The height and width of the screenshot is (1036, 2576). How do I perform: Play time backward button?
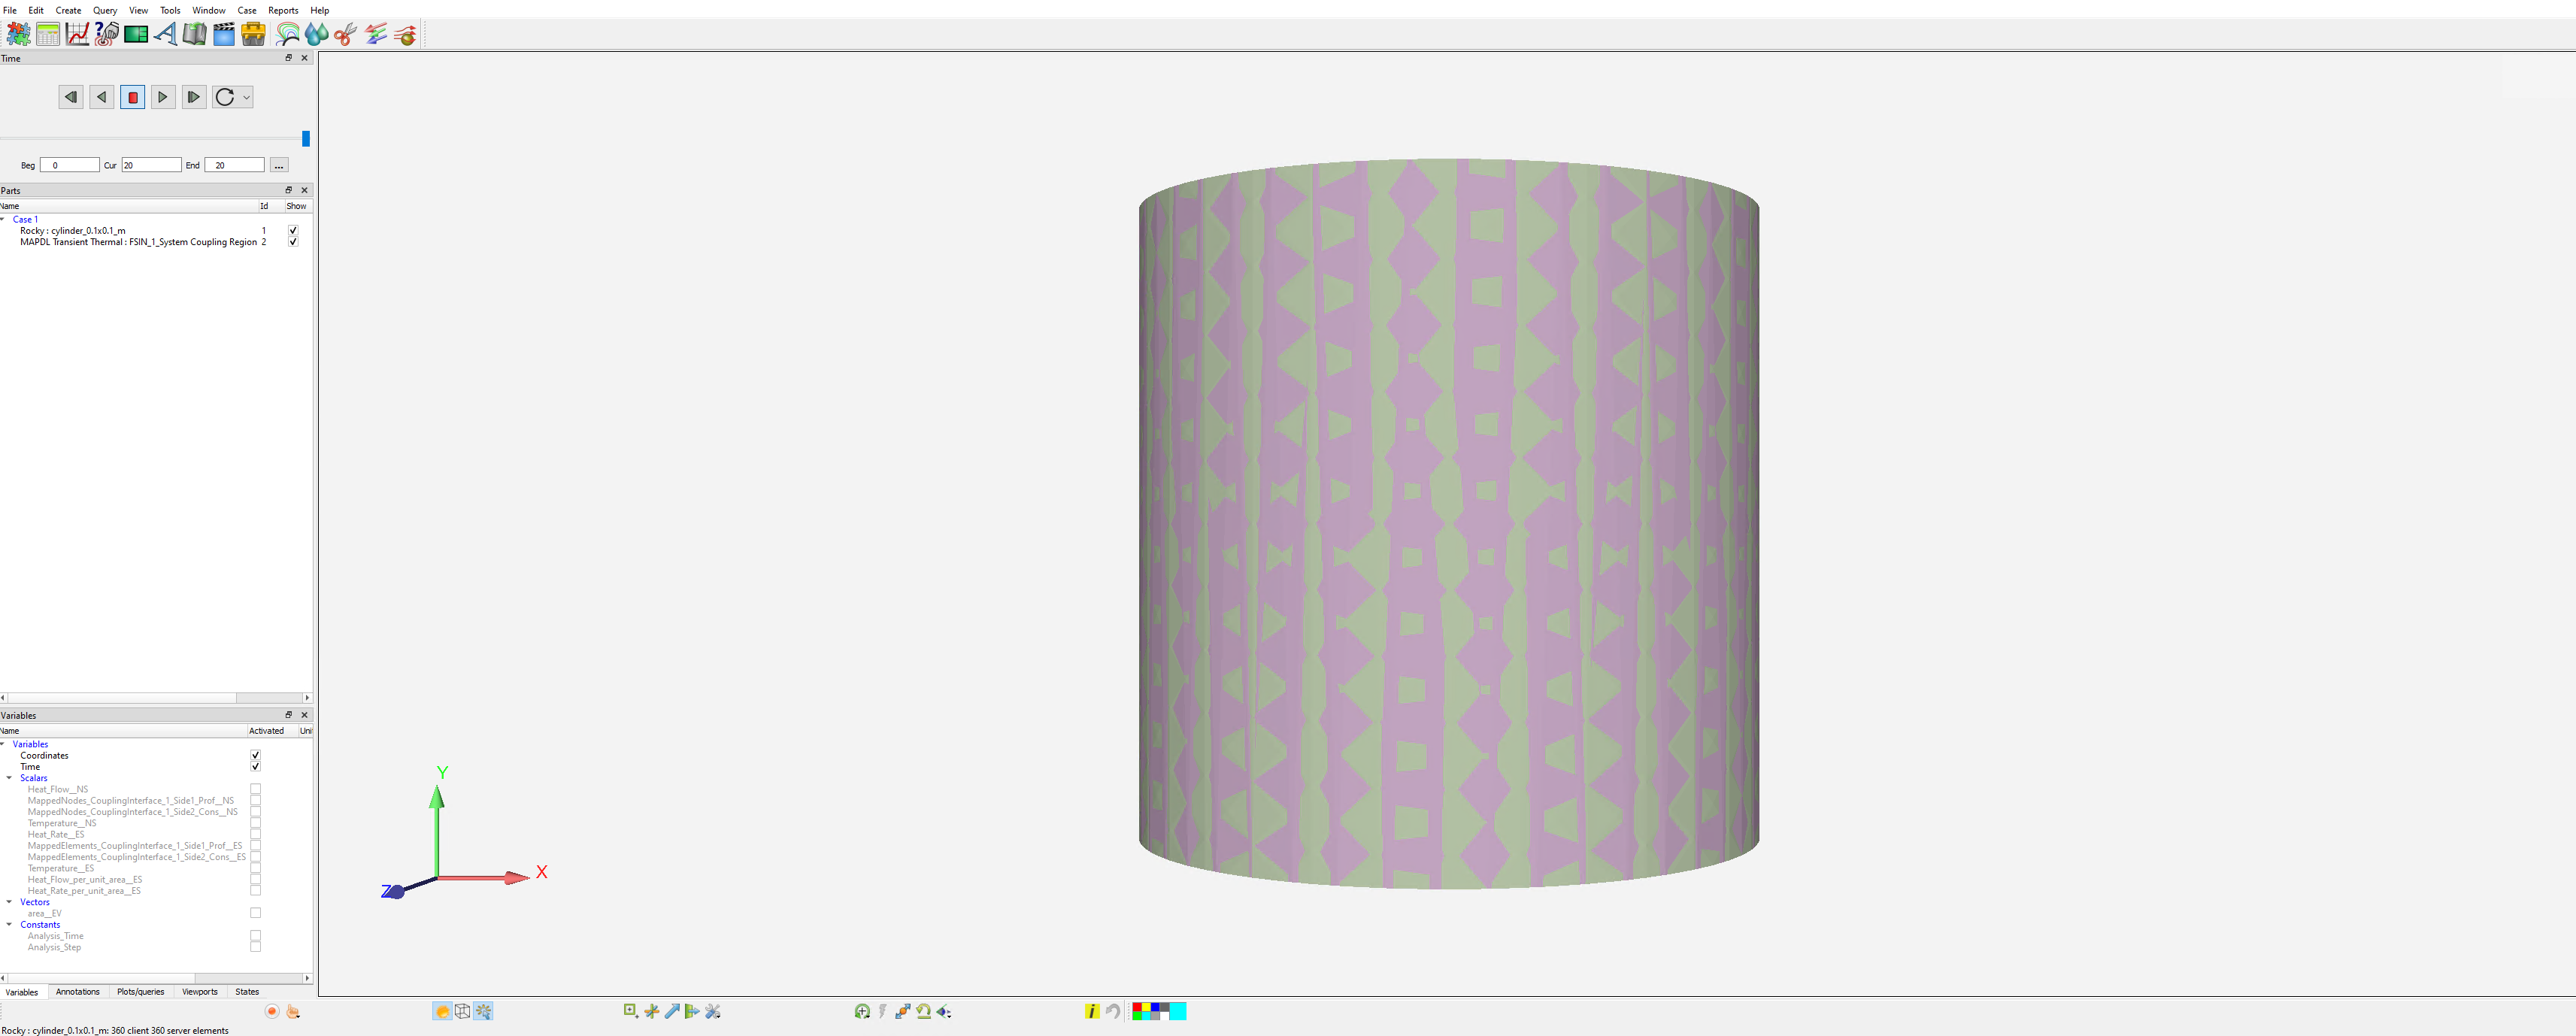tap(102, 97)
